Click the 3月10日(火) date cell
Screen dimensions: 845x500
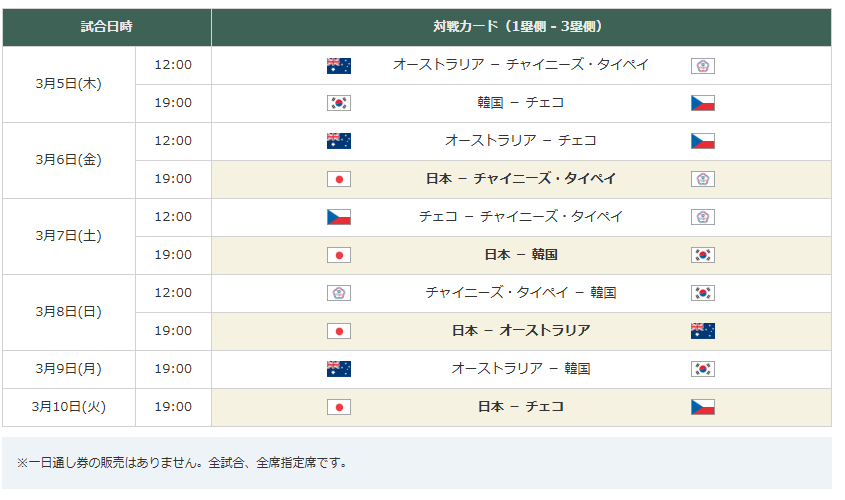pos(68,407)
